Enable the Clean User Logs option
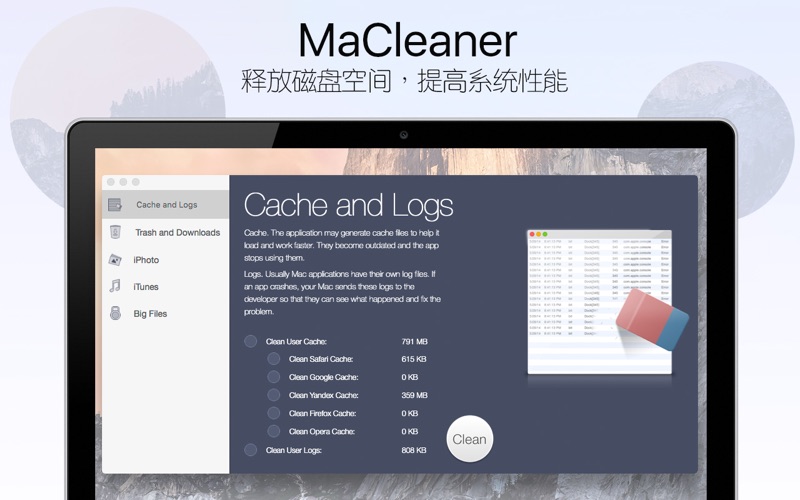 [x=251, y=449]
